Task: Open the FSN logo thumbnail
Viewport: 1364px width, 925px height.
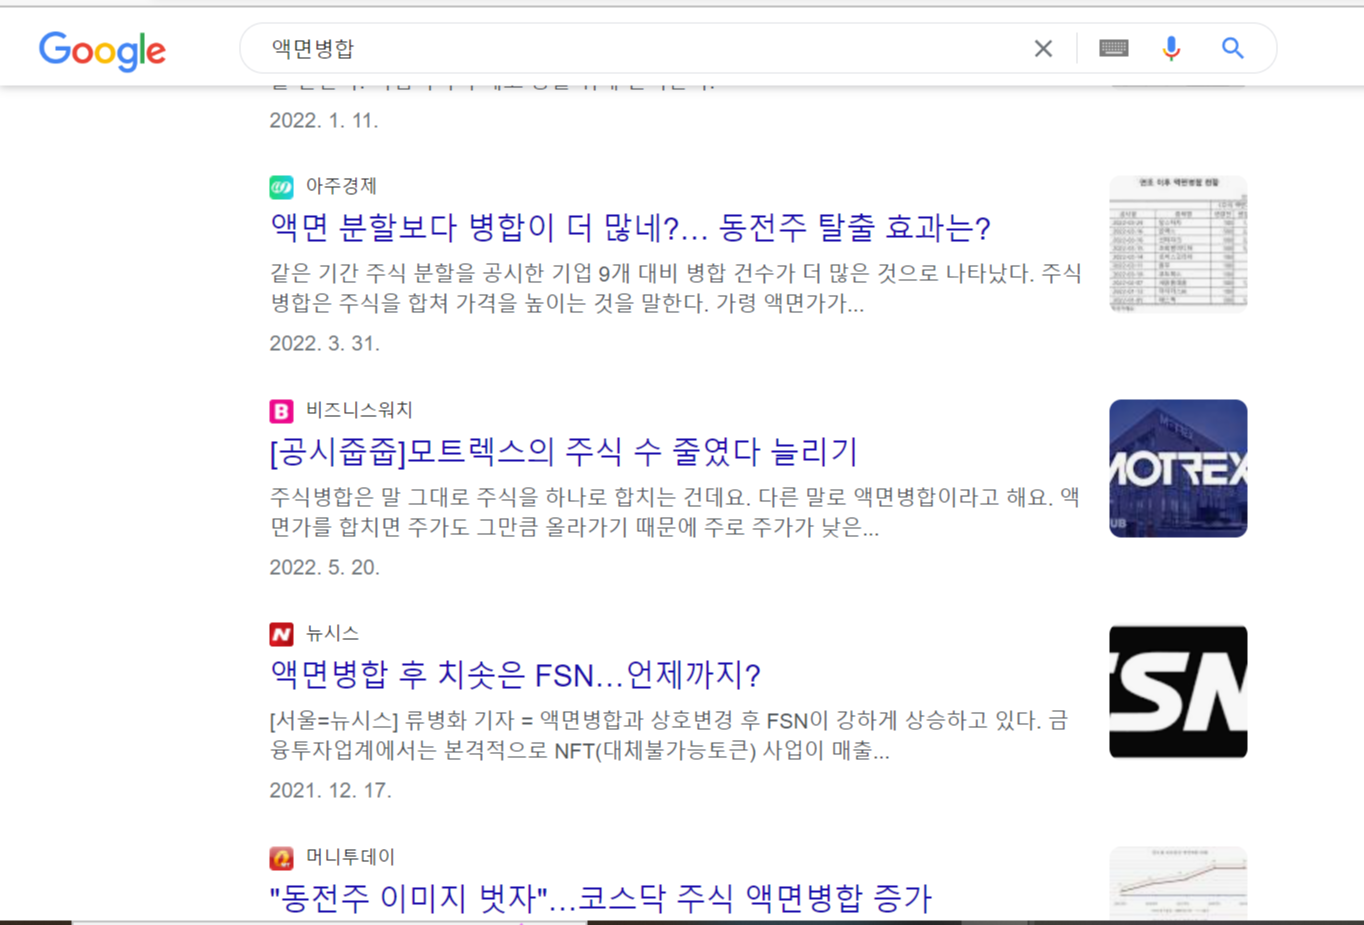Action: pos(1178,692)
